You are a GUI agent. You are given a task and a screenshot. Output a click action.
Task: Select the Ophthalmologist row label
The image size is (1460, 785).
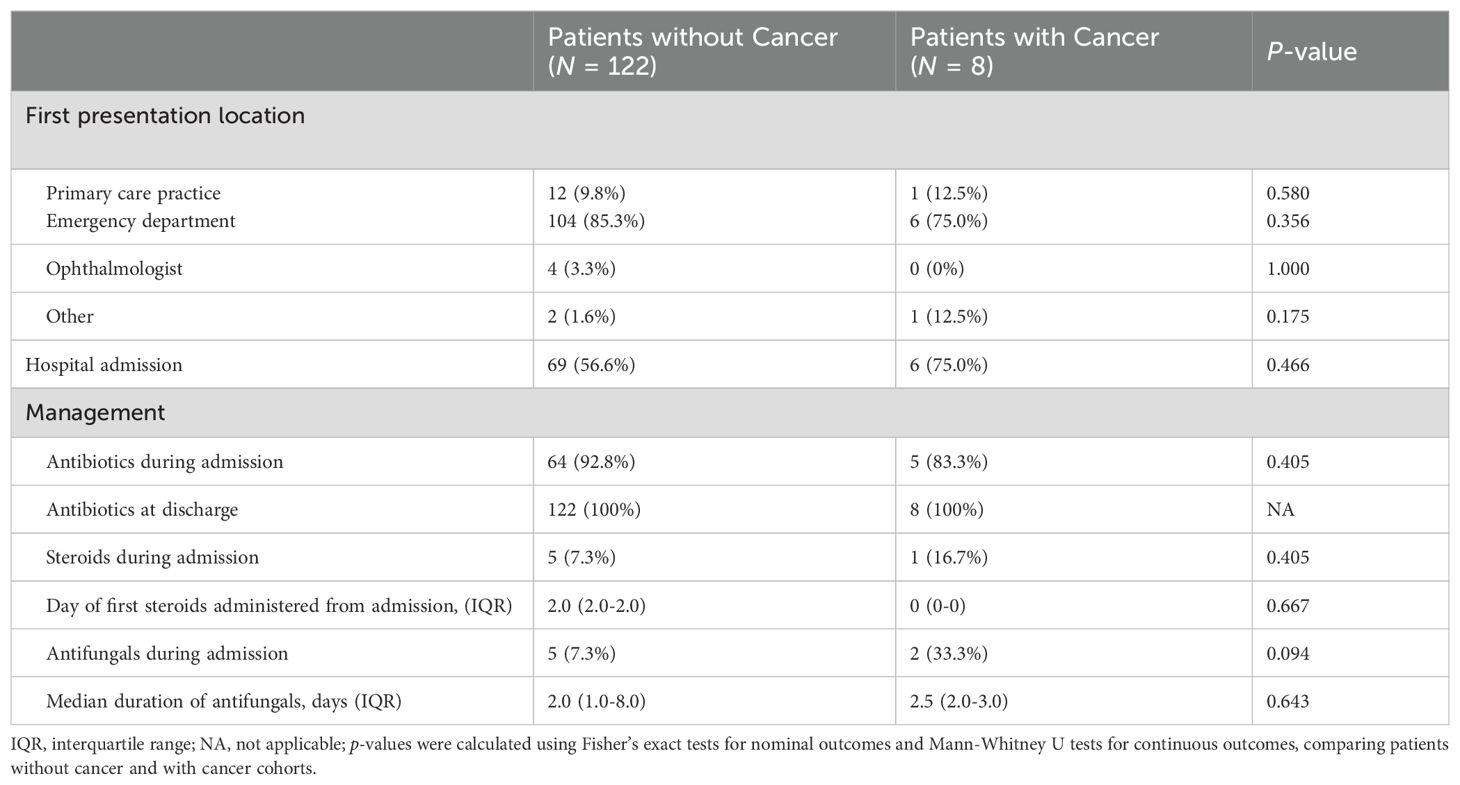(114, 269)
